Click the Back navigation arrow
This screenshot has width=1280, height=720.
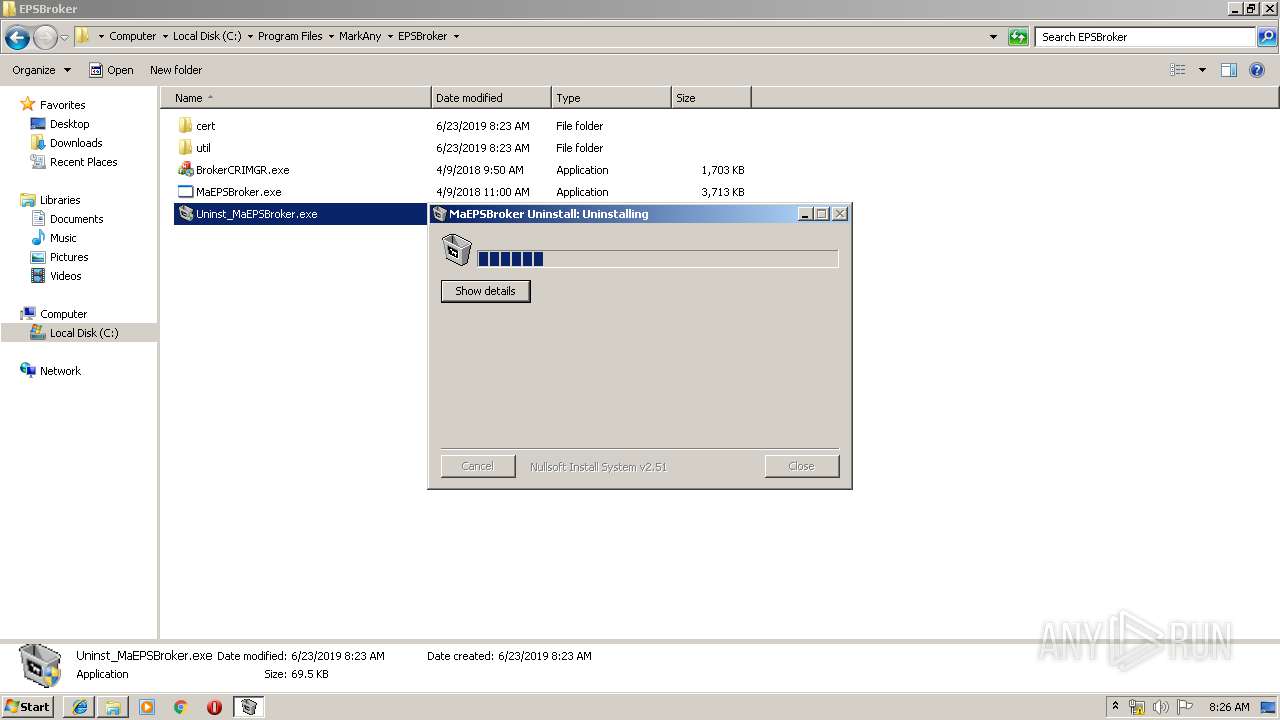coord(17,38)
